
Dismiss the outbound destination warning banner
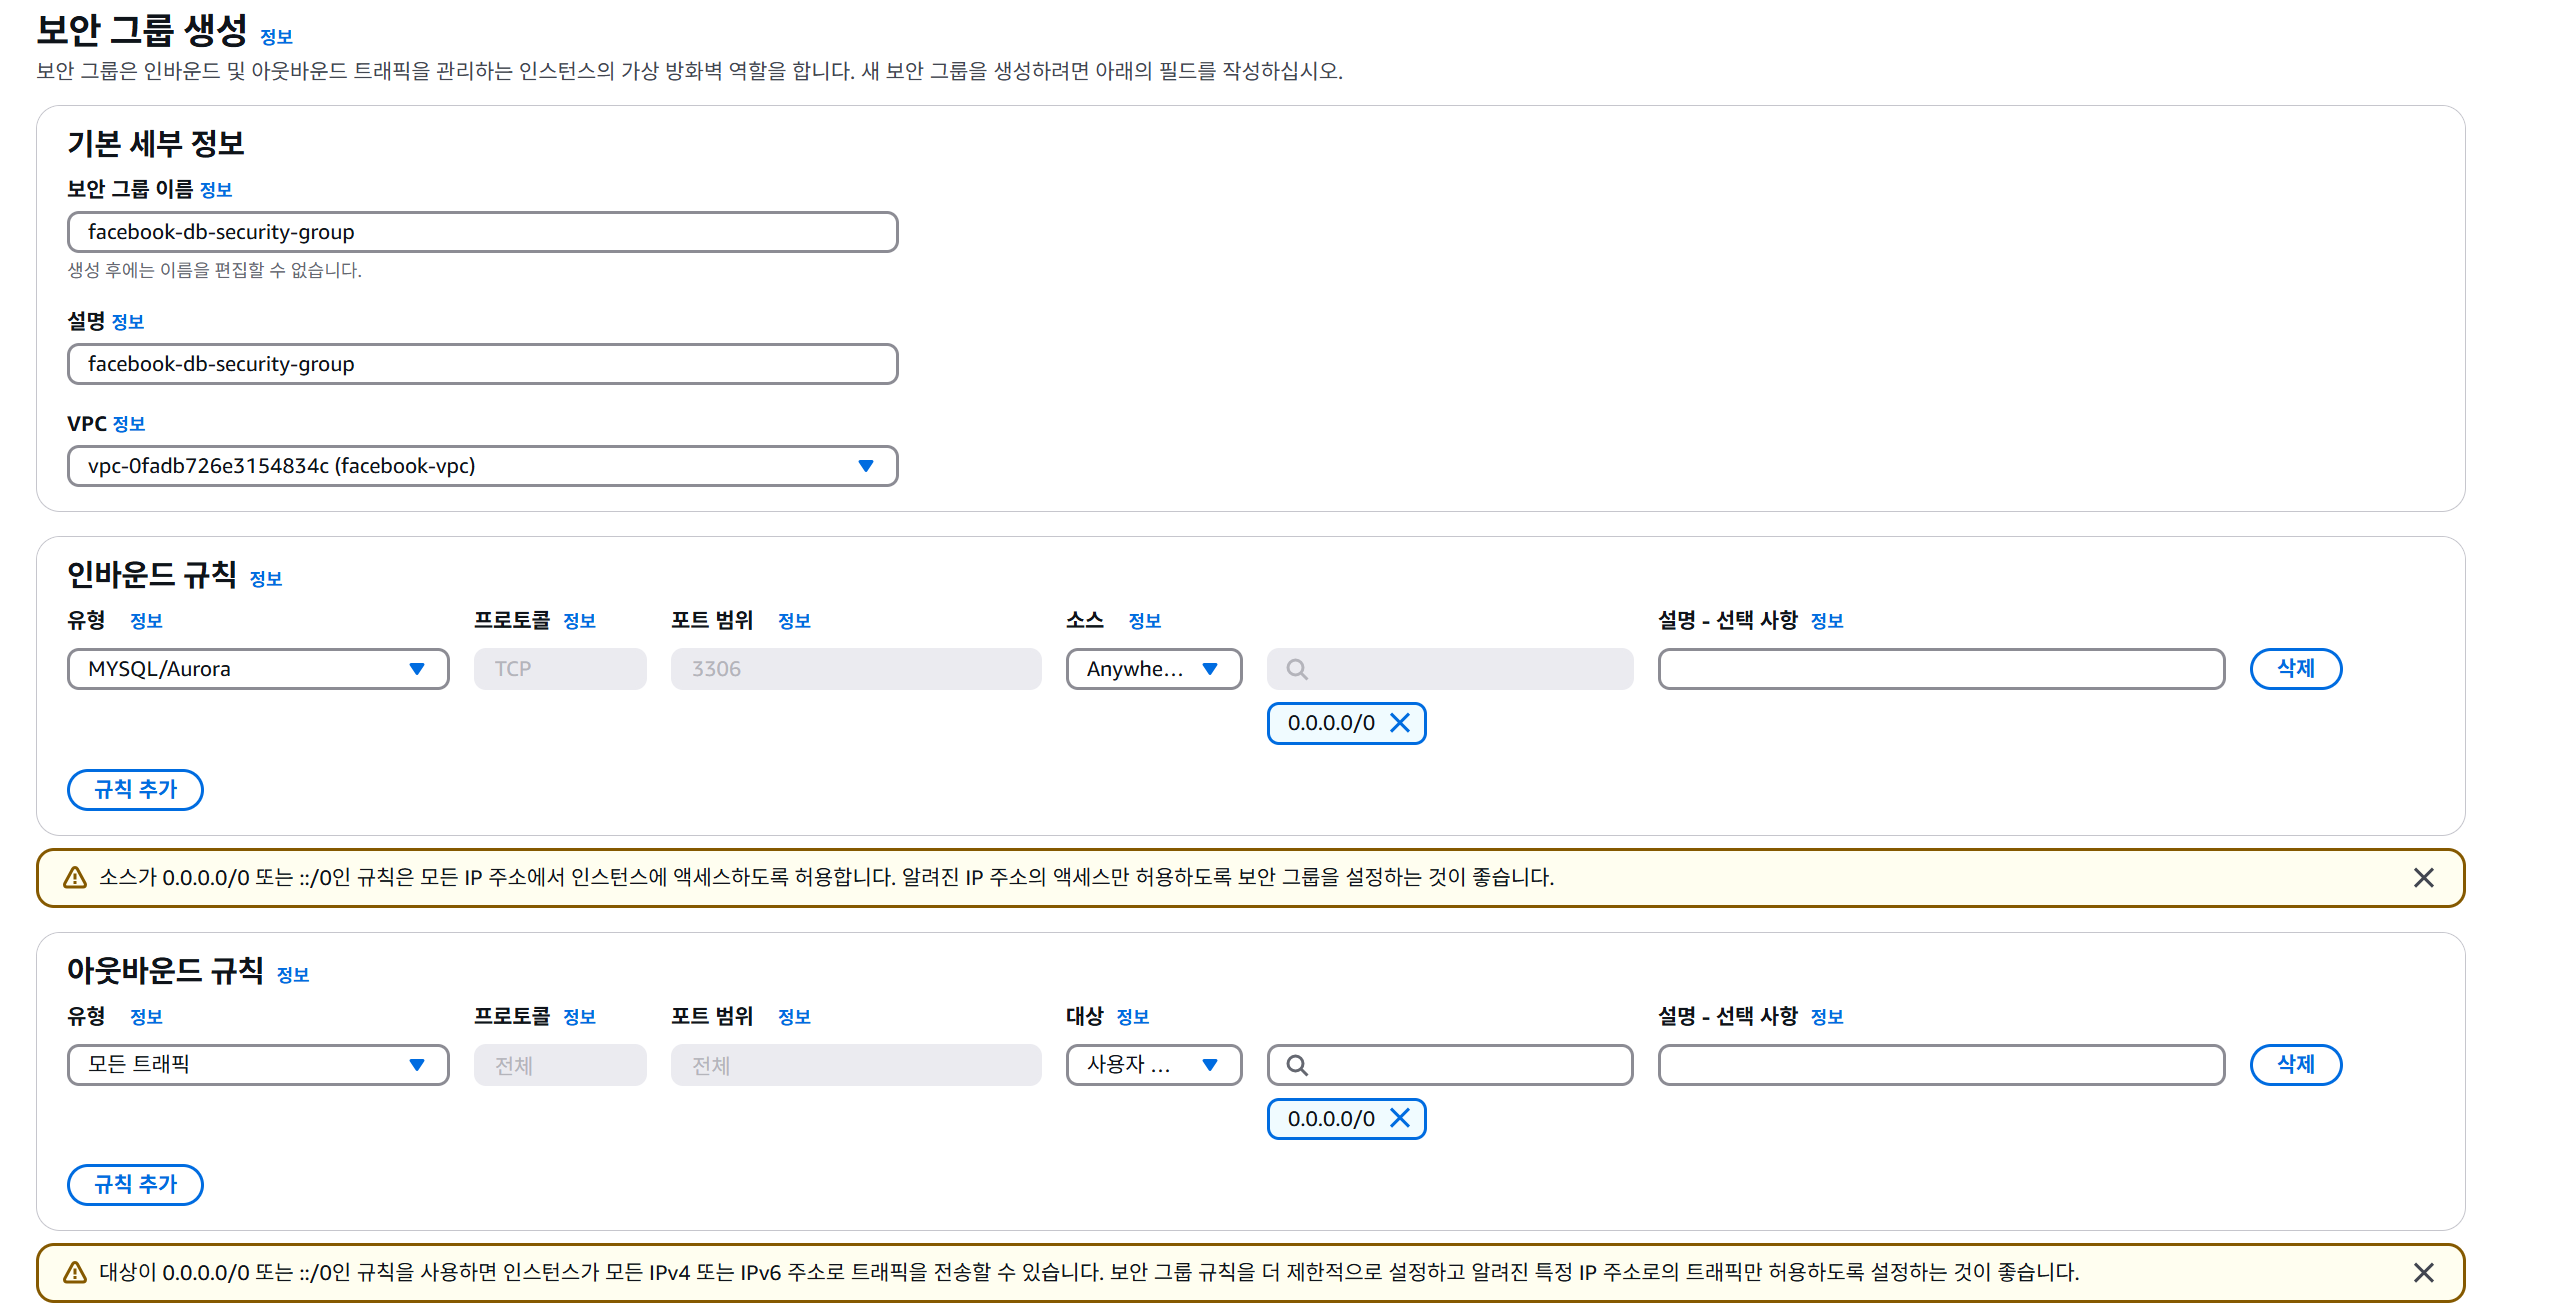pos(2423,1272)
